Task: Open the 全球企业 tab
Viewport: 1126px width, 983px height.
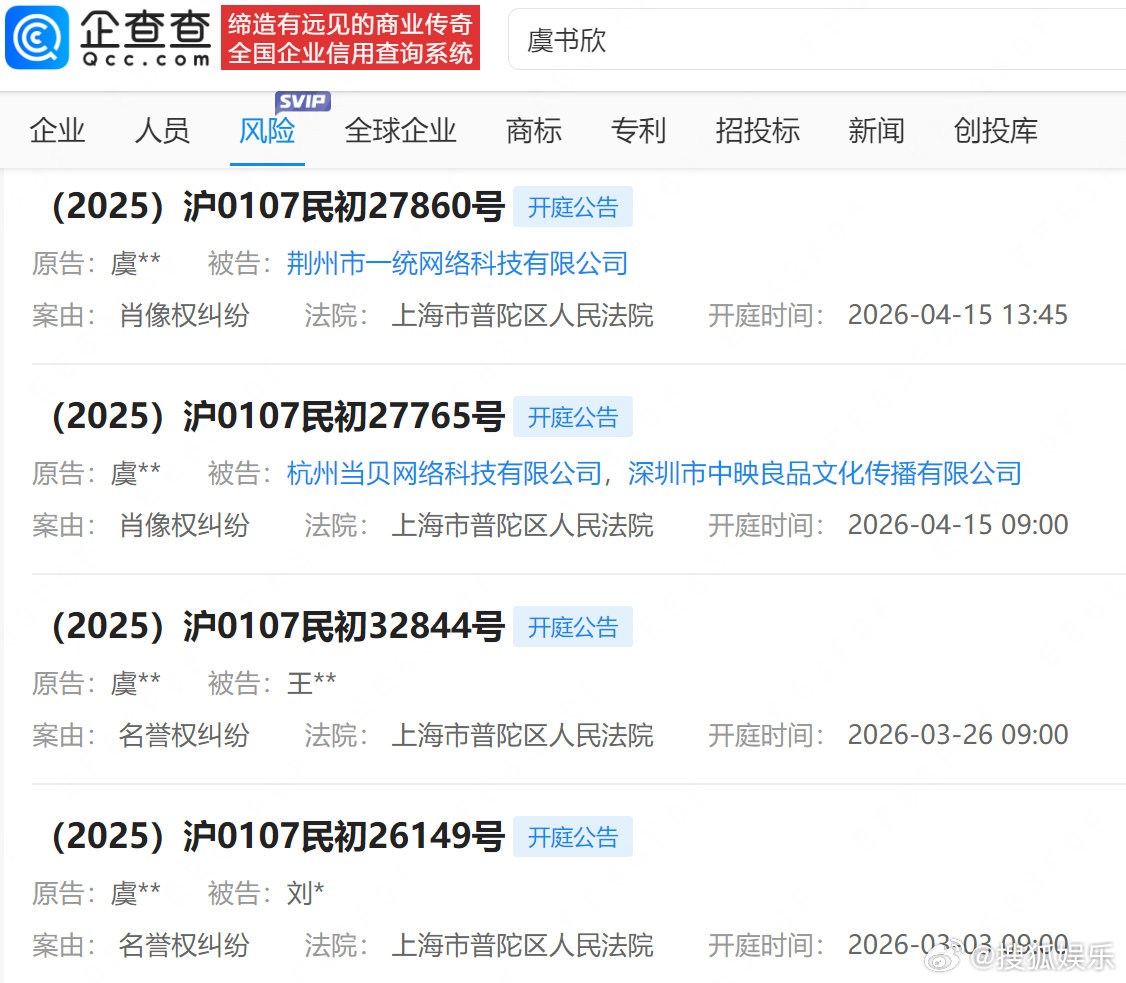Action: pos(400,131)
